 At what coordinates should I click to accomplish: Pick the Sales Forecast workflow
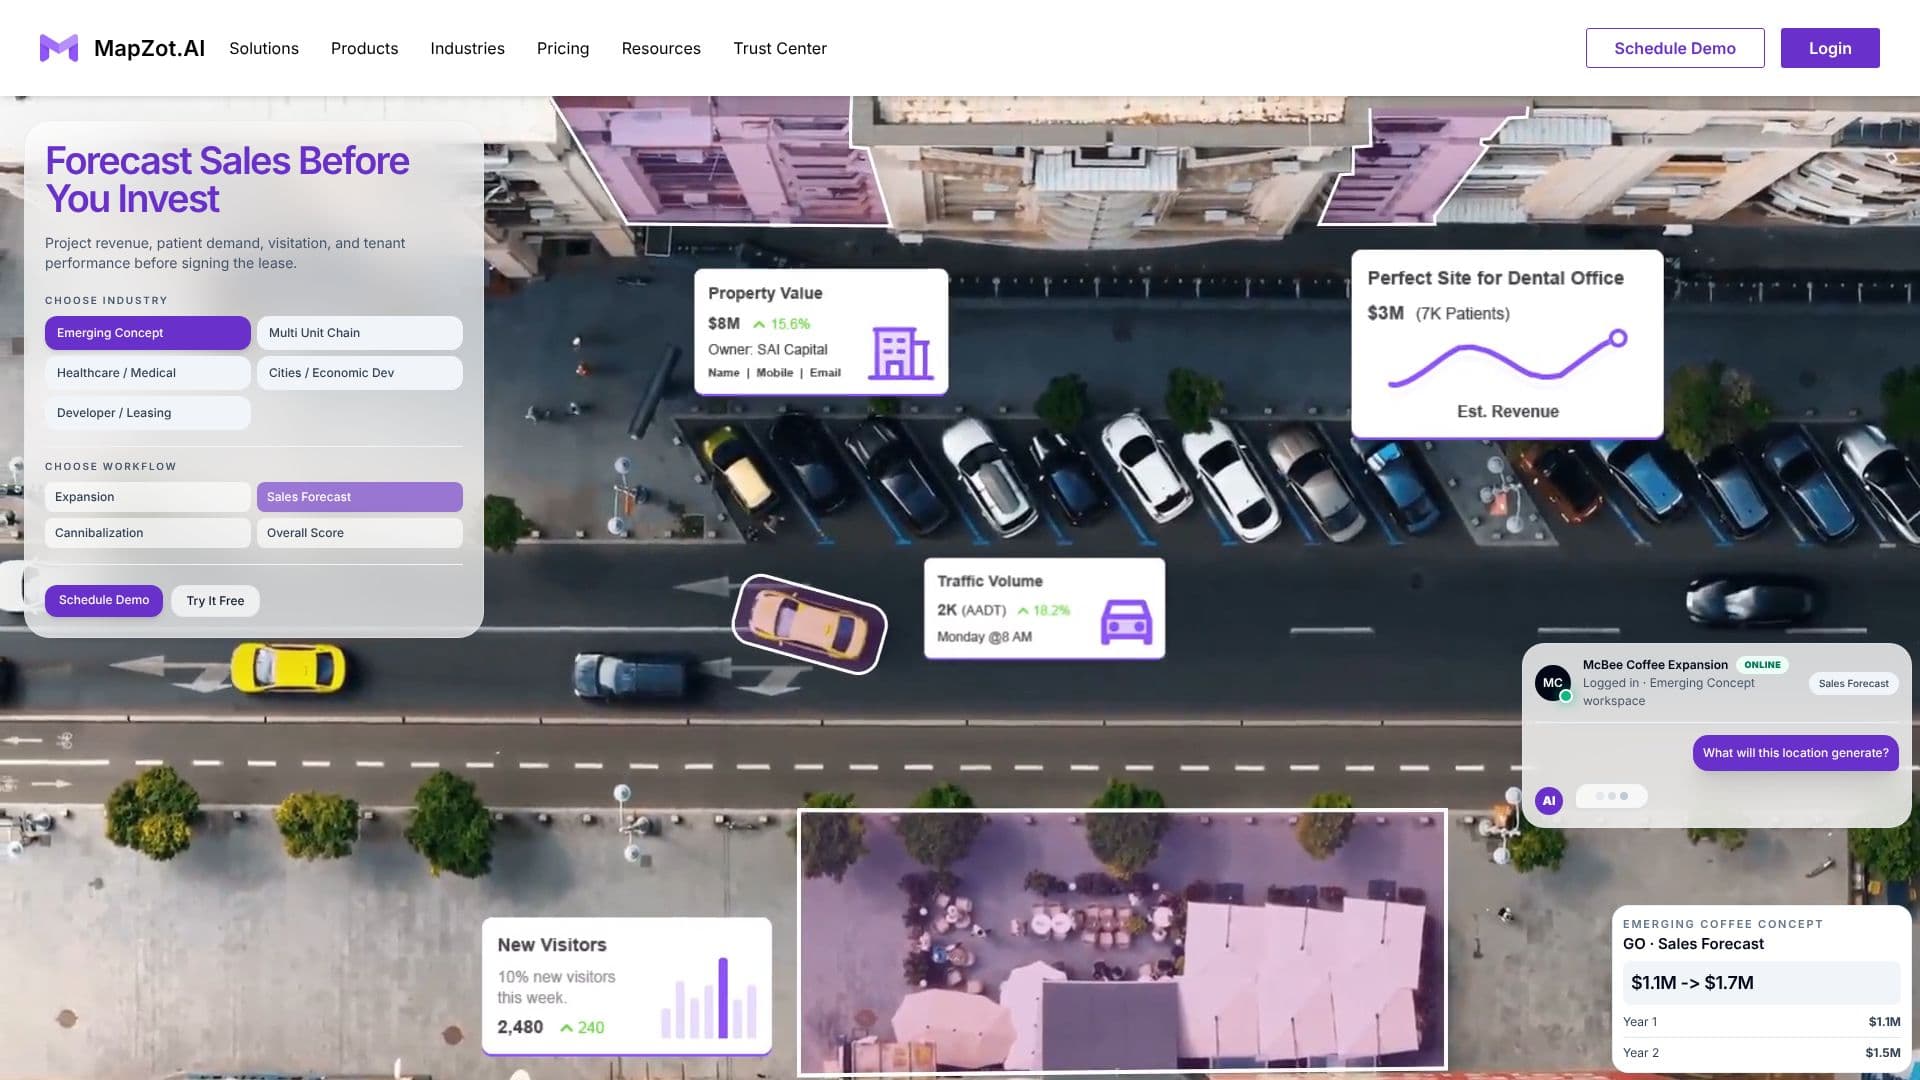pyautogui.click(x=360, y=497)
